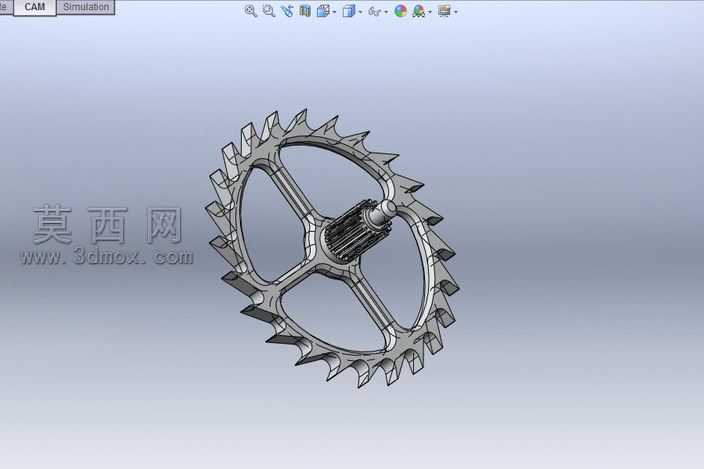Click the Section View icon
Image resolution: width=704 pixels, height=469 pixels.
[305, 11]
